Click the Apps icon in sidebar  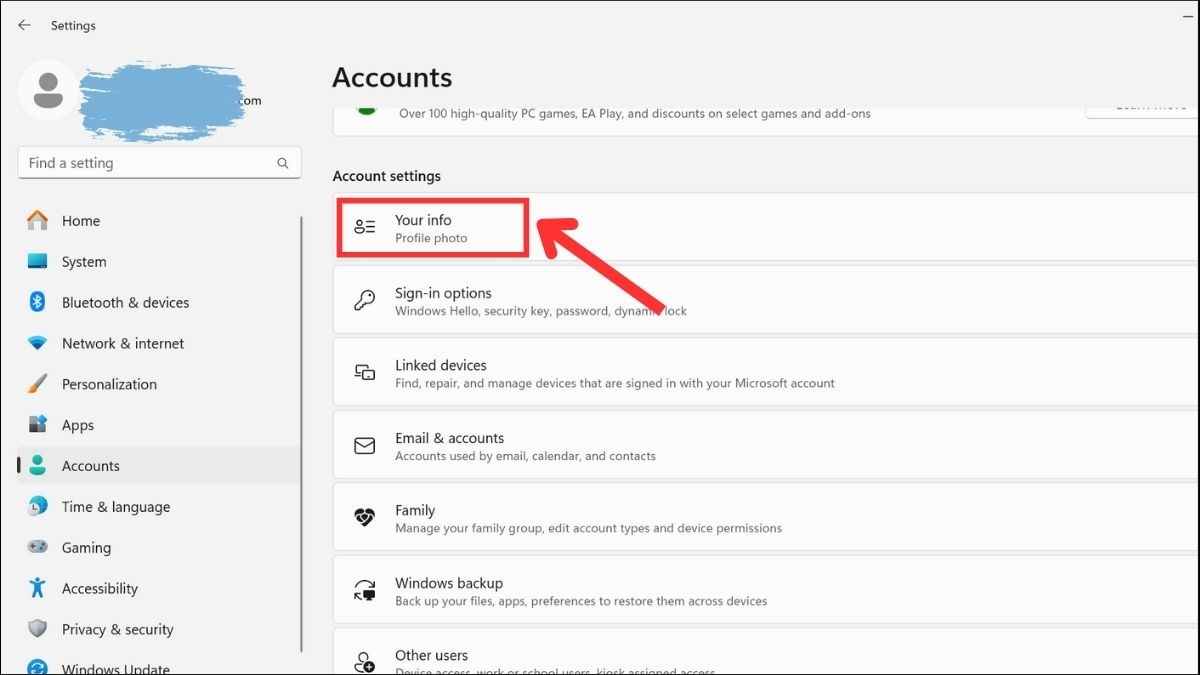pos(37,425)
